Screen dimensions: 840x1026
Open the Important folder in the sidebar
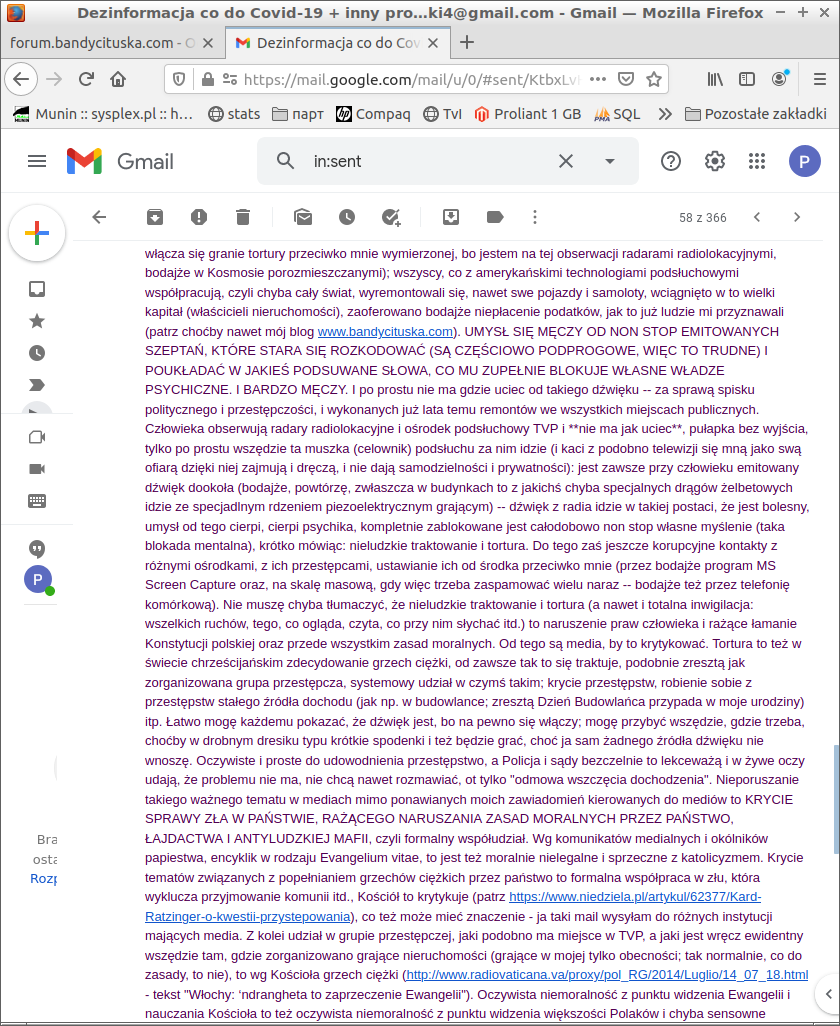[37, 385]
